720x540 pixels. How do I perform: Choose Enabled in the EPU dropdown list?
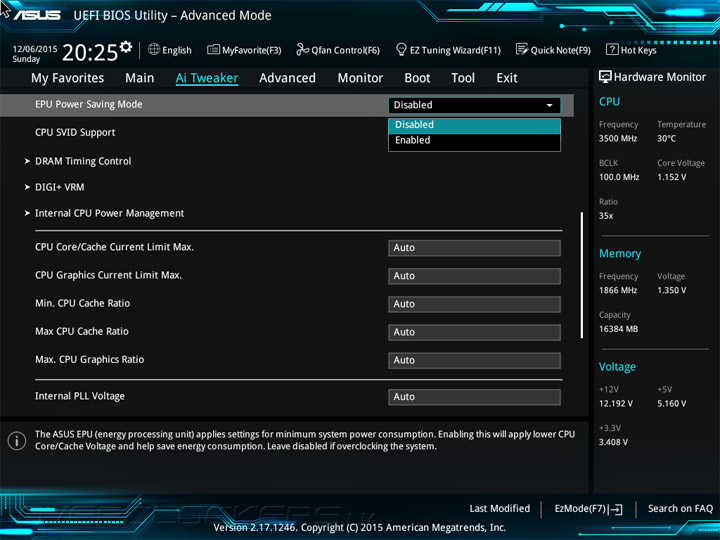point(474,141)
